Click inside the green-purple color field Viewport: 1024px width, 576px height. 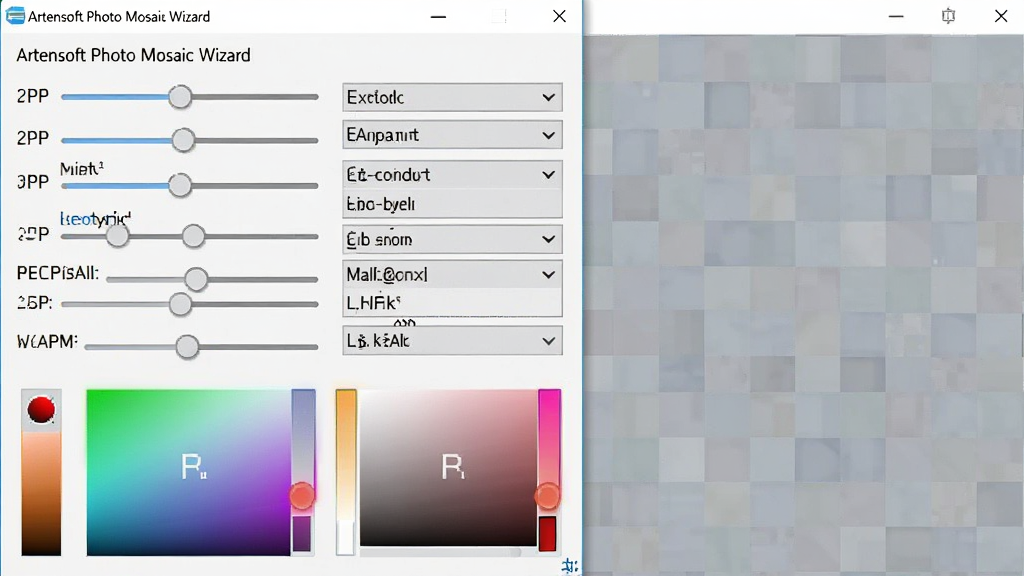[x=188, y=472]
